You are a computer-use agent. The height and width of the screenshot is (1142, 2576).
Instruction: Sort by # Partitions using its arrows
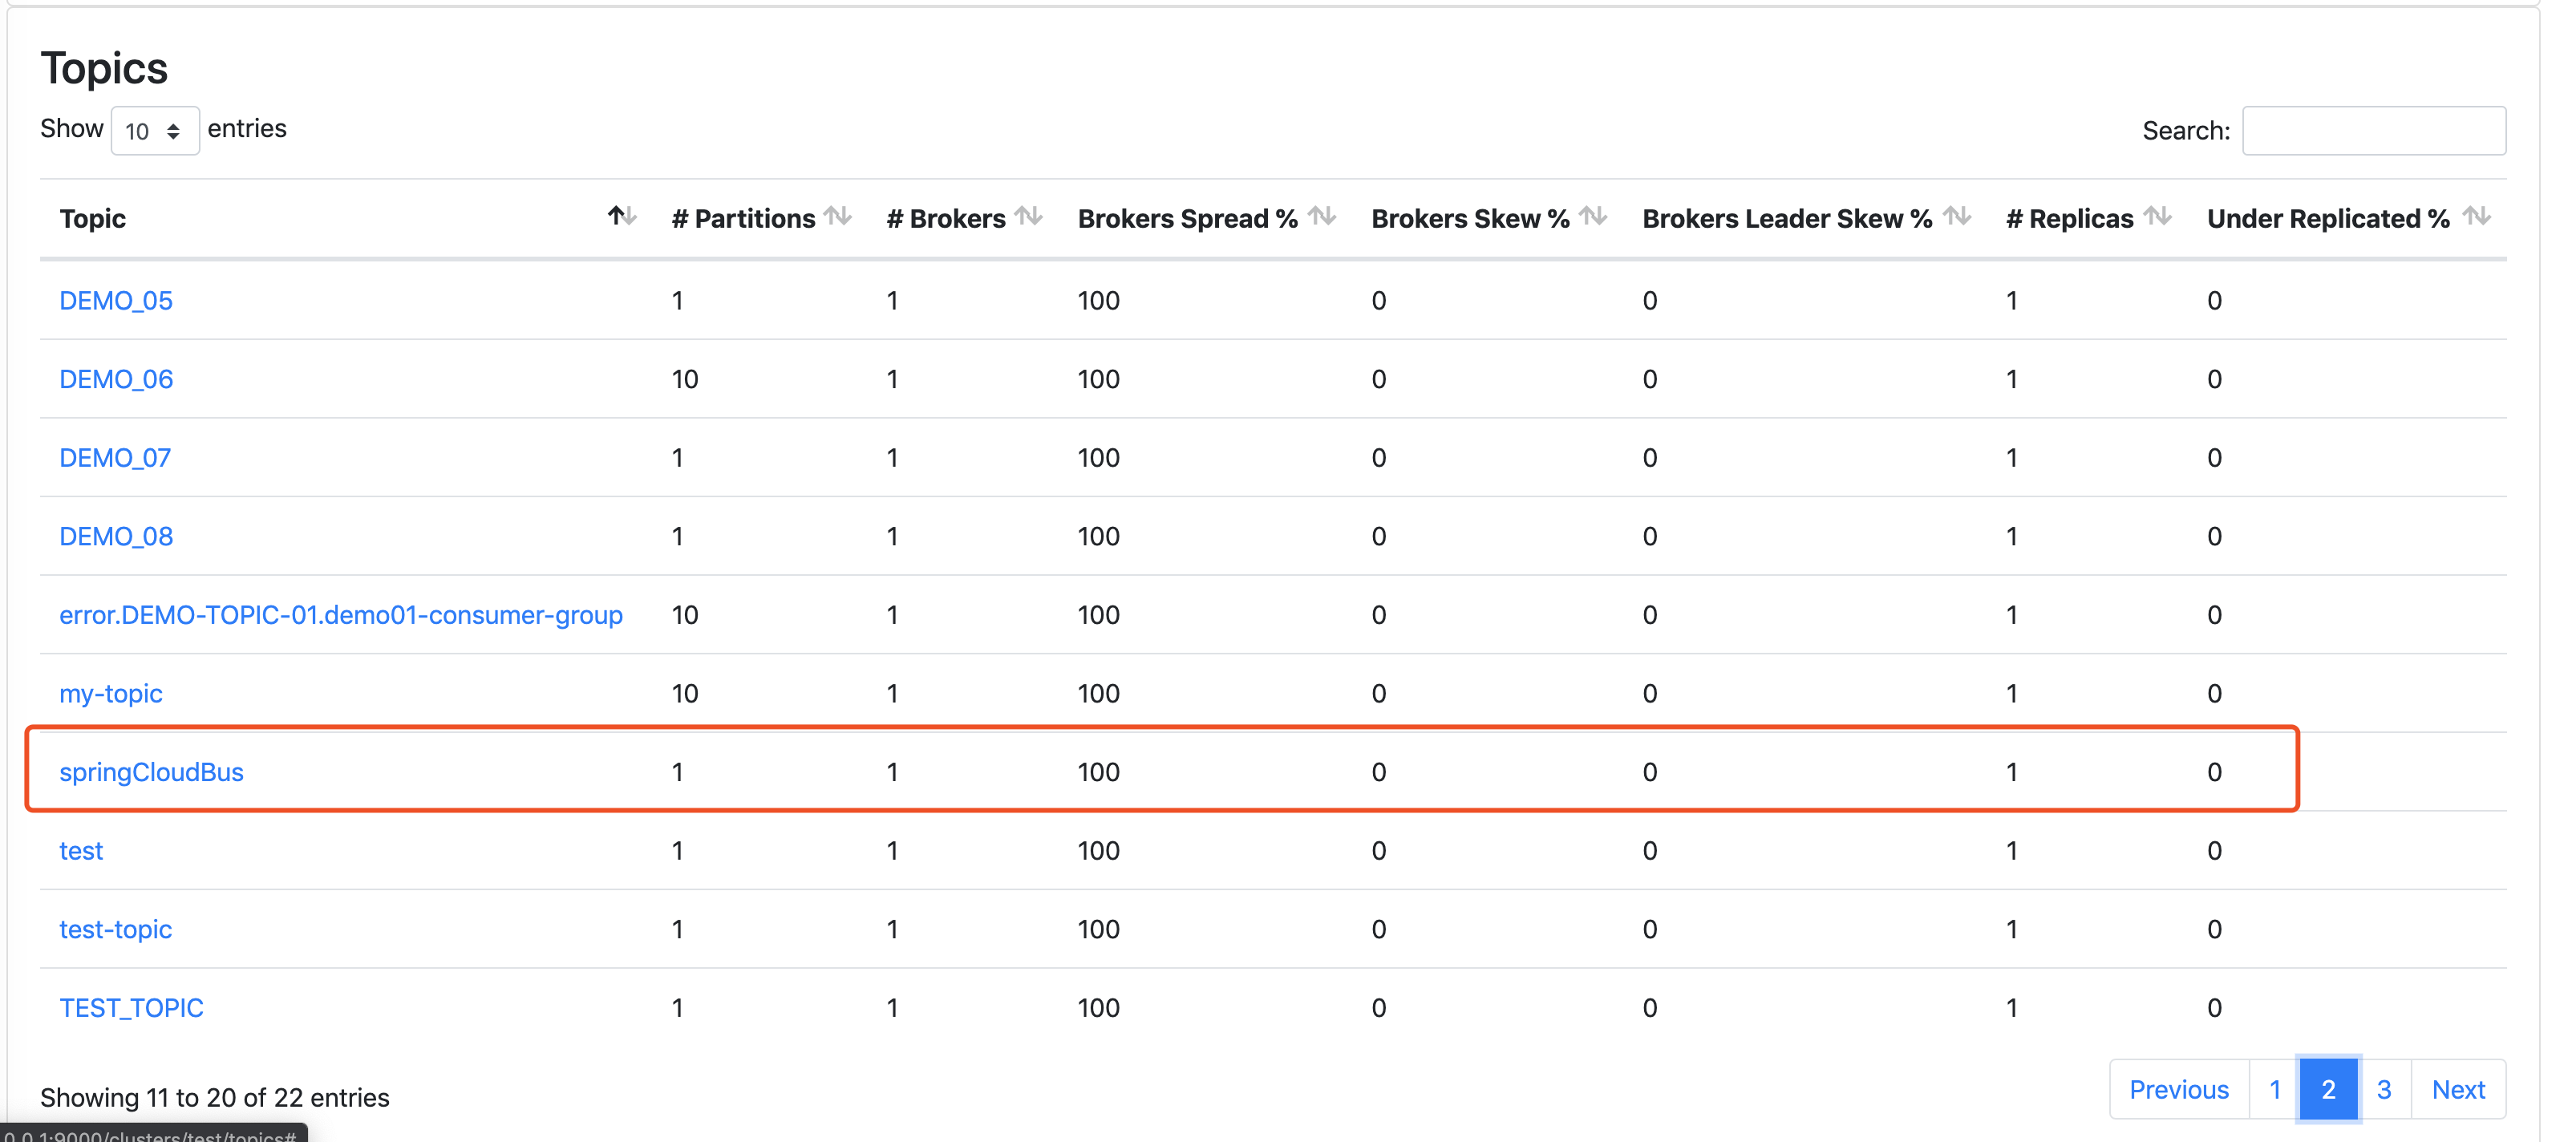click(838, 216)
